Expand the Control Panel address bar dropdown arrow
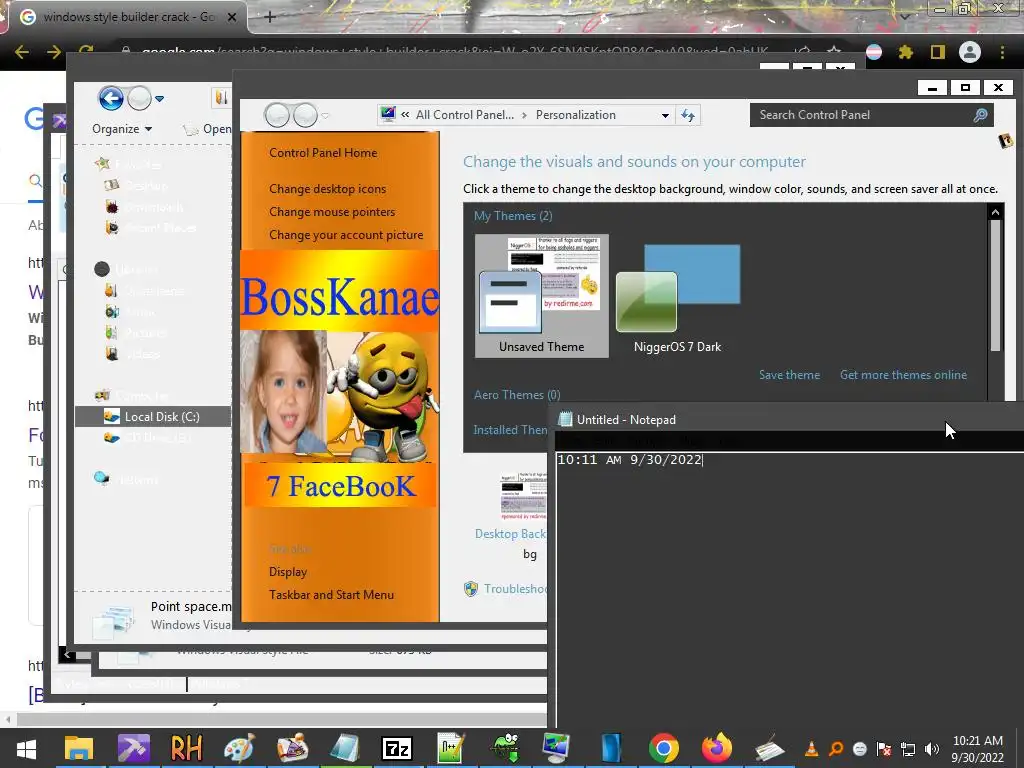 pyautogui.click(x=665, y=116)
